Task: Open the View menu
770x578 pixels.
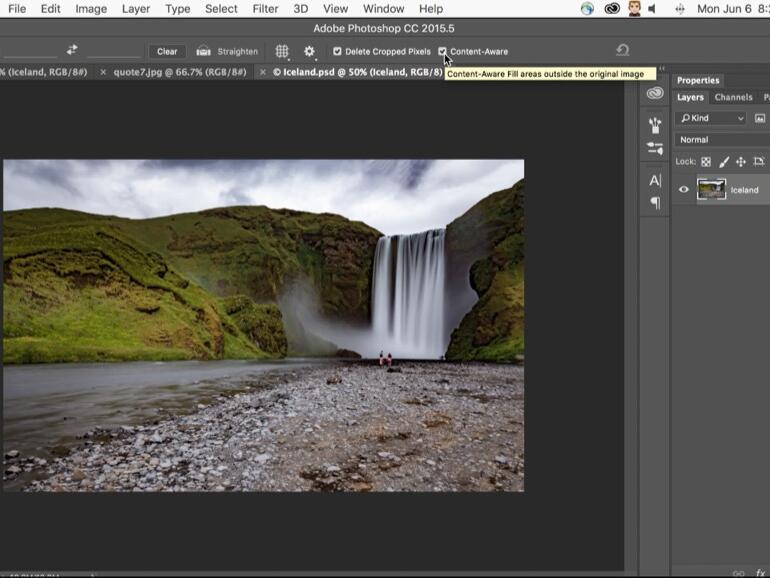Action: 336,9
